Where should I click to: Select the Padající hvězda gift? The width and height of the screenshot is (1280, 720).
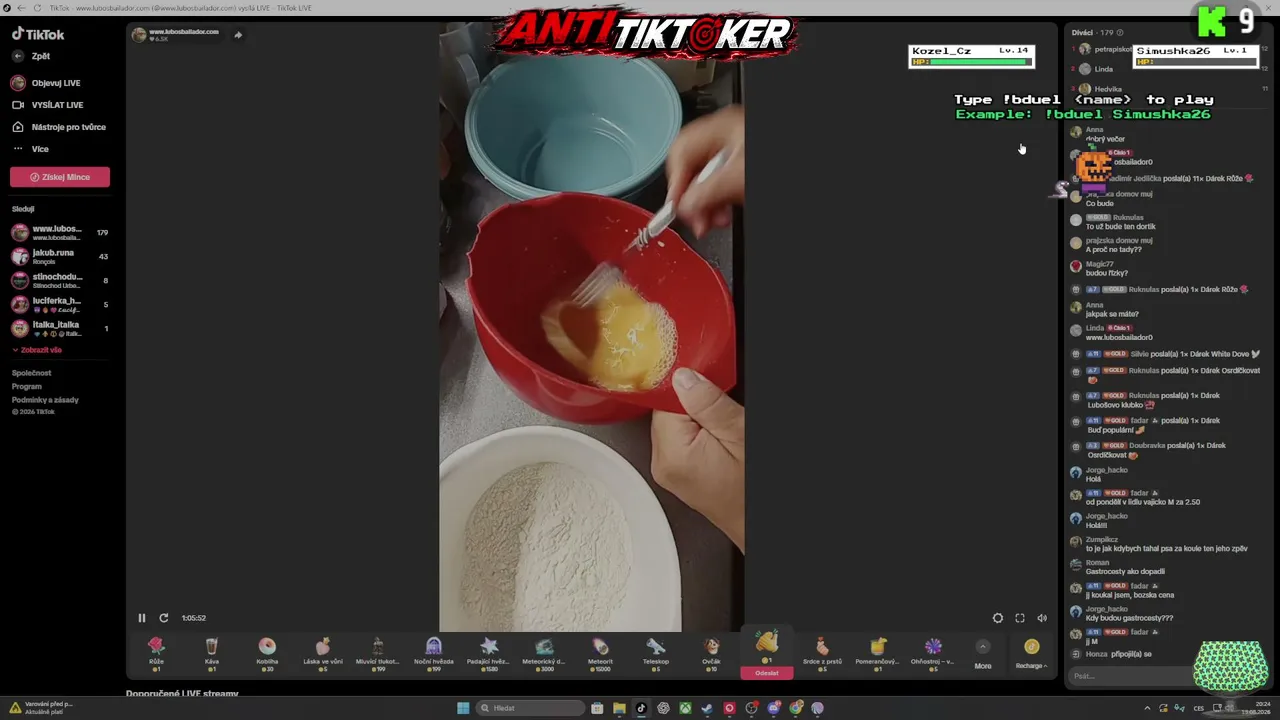489,654
